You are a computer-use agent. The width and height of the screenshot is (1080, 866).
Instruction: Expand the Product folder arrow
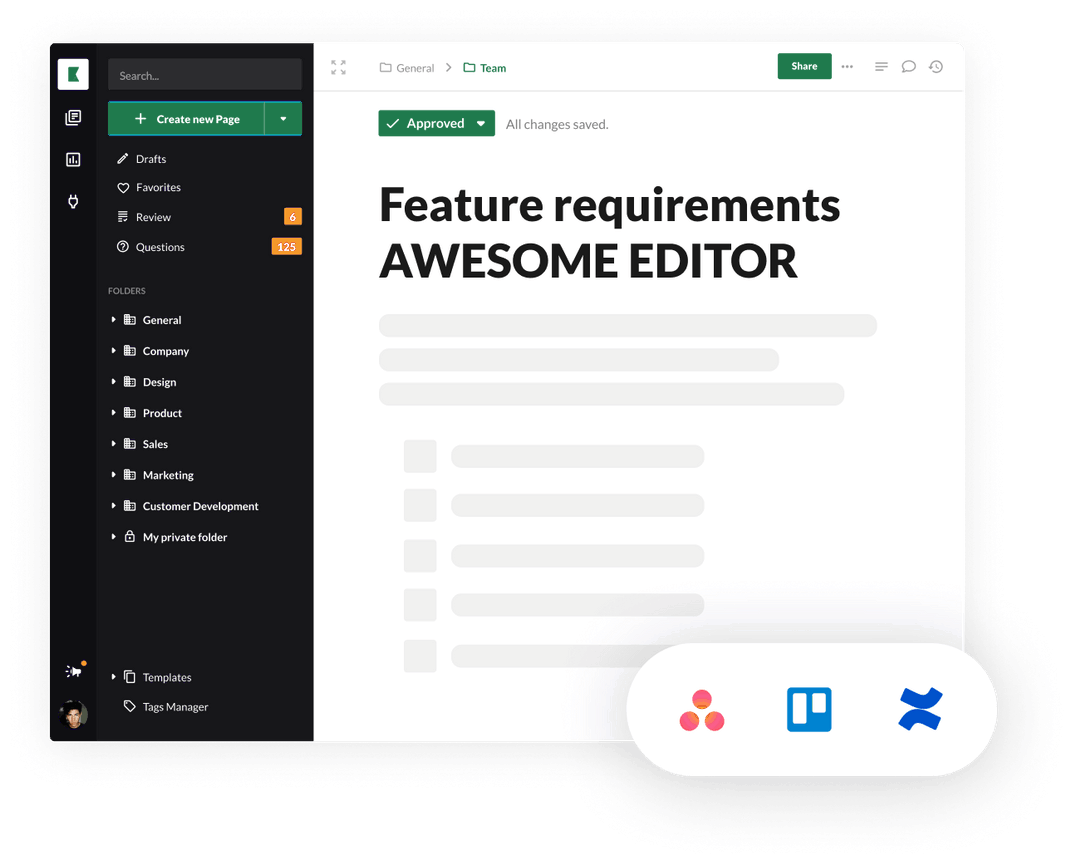point(114,413)
